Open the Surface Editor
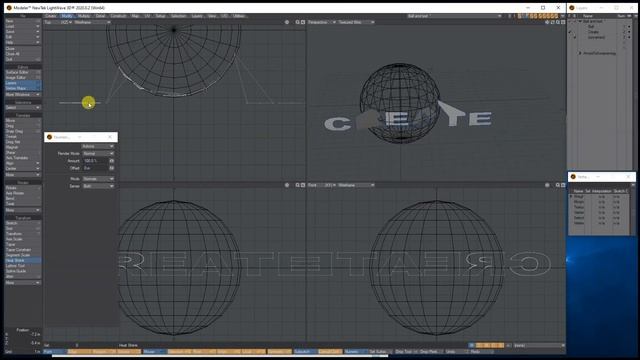Viewport: 640px width, 360px height. [23, 72]
